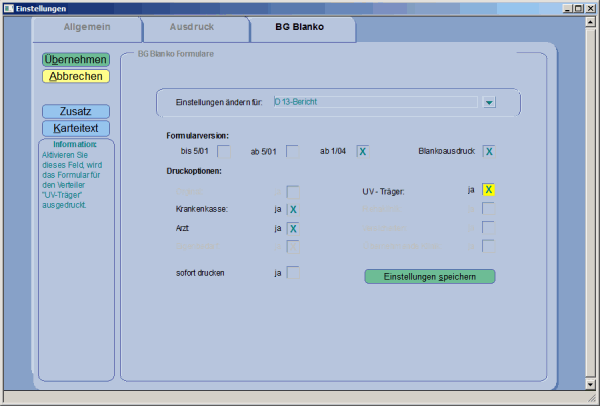Open the Zusatz settings
600x406 pixels.
coord(76,111)
